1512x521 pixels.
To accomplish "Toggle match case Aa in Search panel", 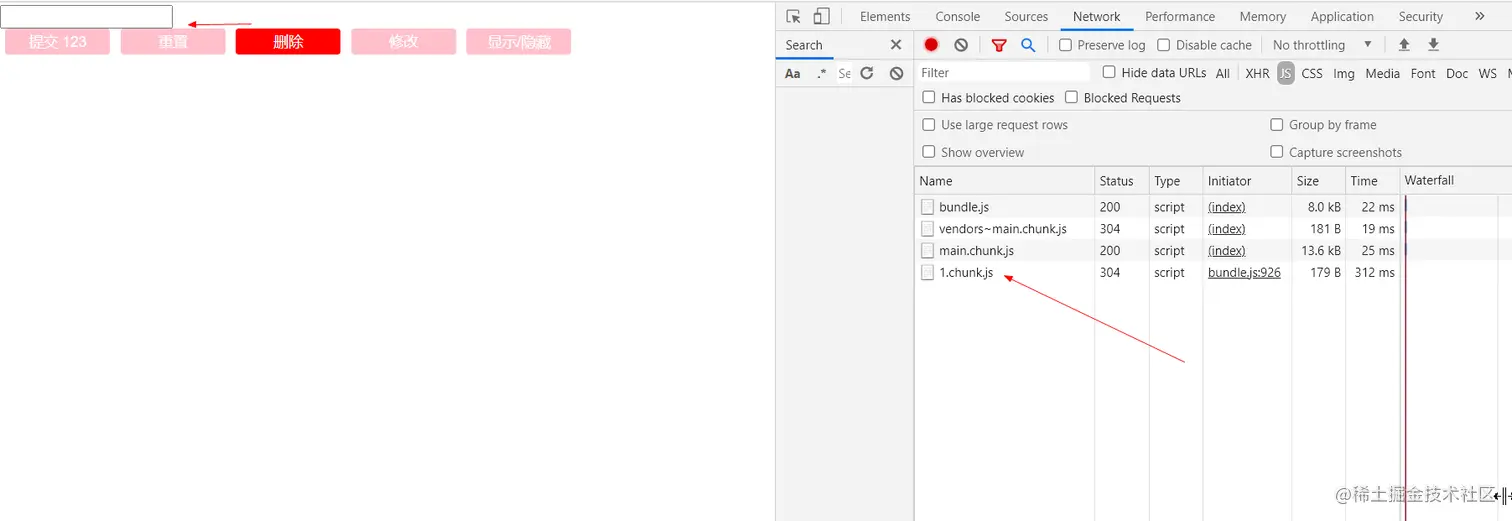I will pyautogui.click(x=792, y=73).
